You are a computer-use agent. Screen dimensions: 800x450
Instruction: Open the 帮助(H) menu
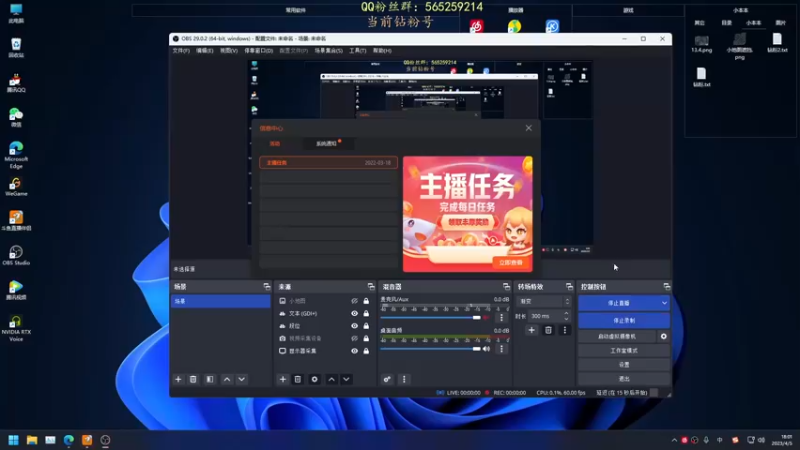click(x=382, y=51)
